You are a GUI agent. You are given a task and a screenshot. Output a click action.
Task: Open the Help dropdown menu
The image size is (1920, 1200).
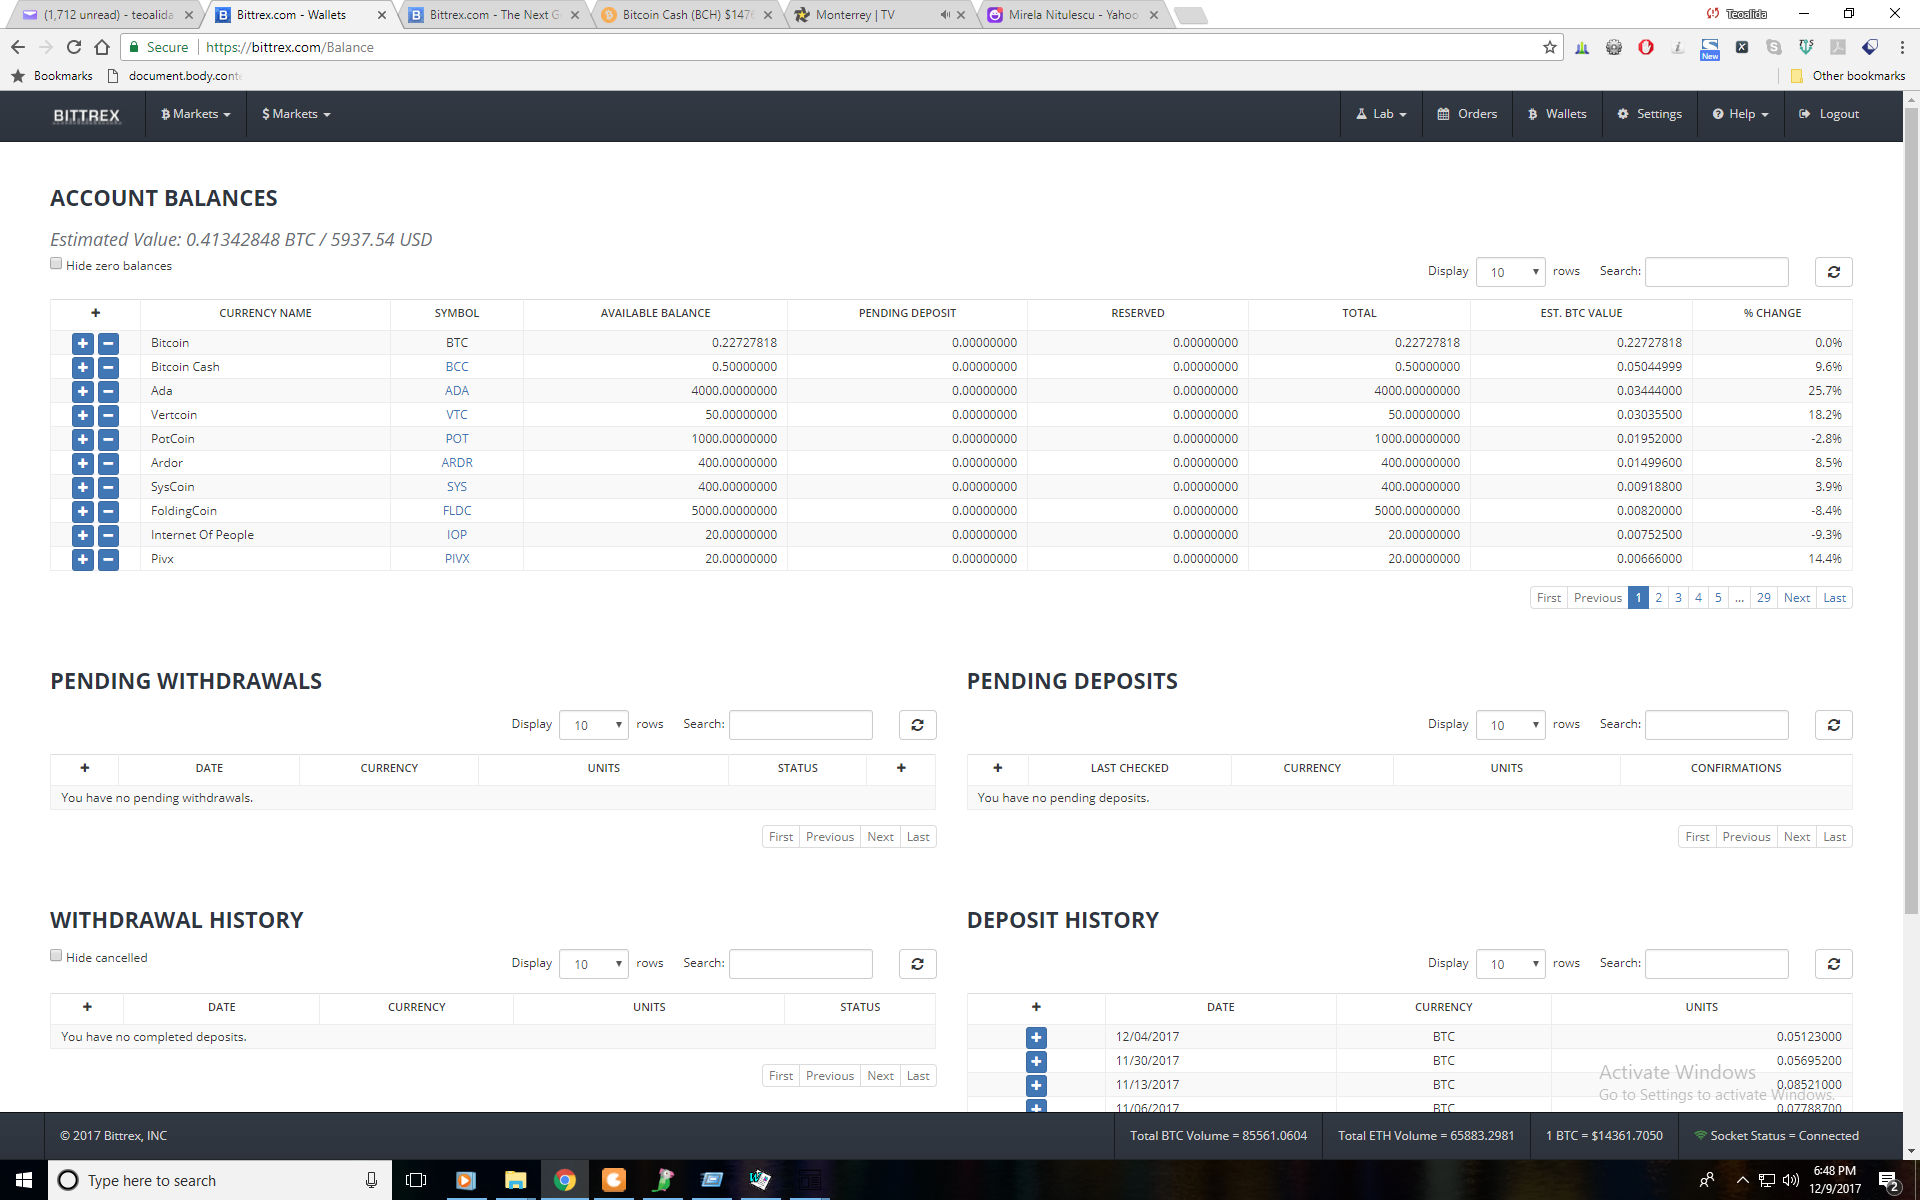click(x=1740, y=114)
